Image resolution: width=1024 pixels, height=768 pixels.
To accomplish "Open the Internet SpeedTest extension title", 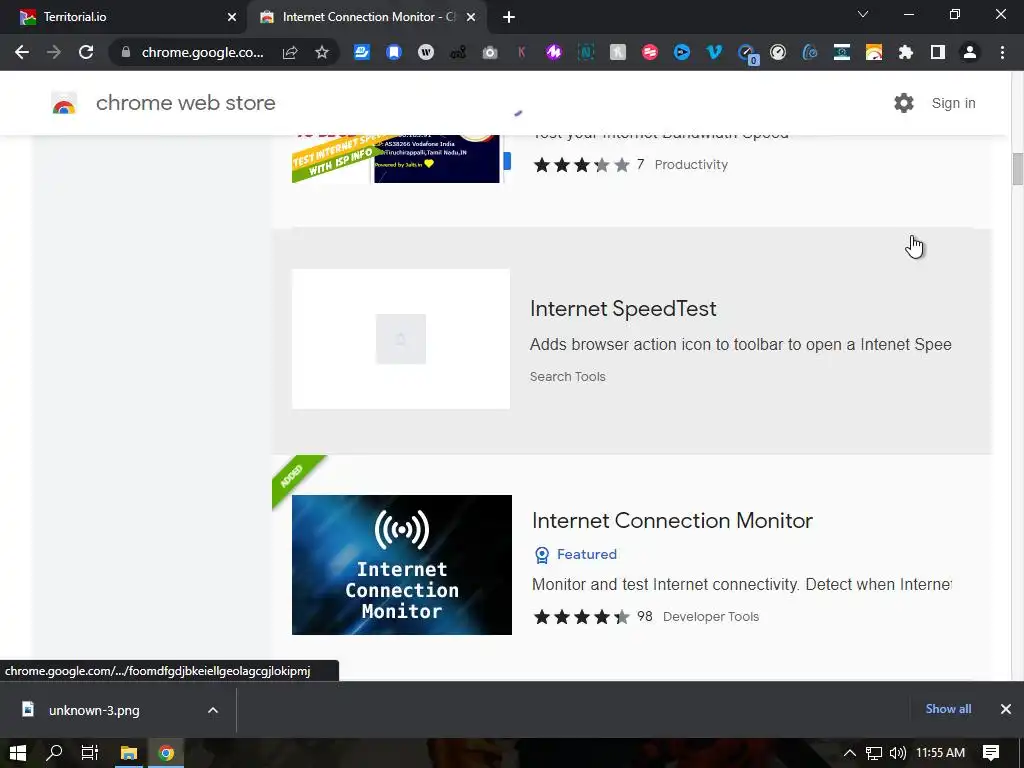I will click(623, 309).
